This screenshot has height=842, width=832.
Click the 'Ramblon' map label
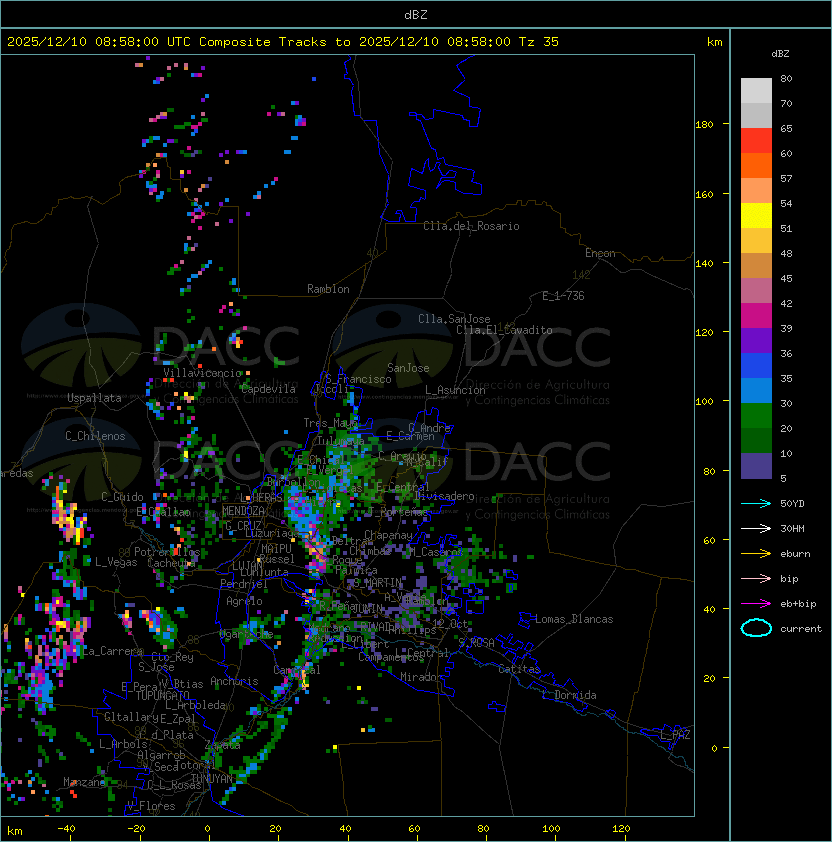328,289
